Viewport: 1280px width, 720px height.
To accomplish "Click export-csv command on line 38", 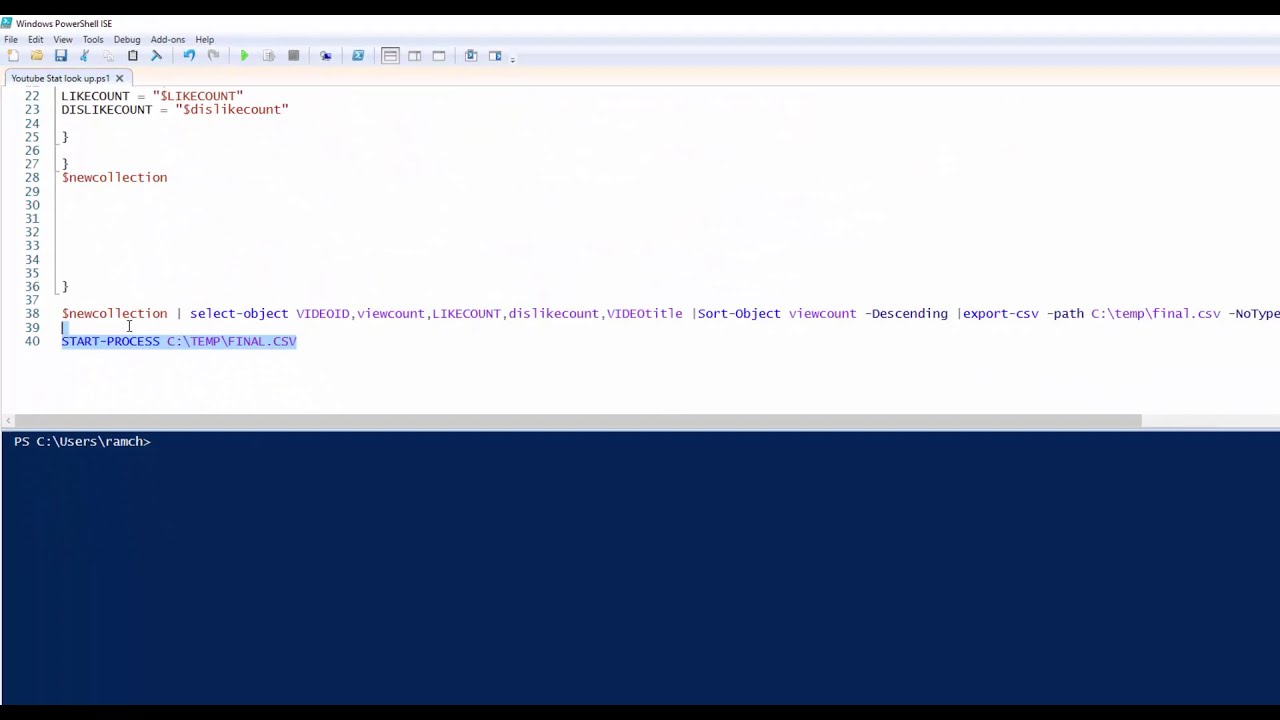I will 1001,313.
